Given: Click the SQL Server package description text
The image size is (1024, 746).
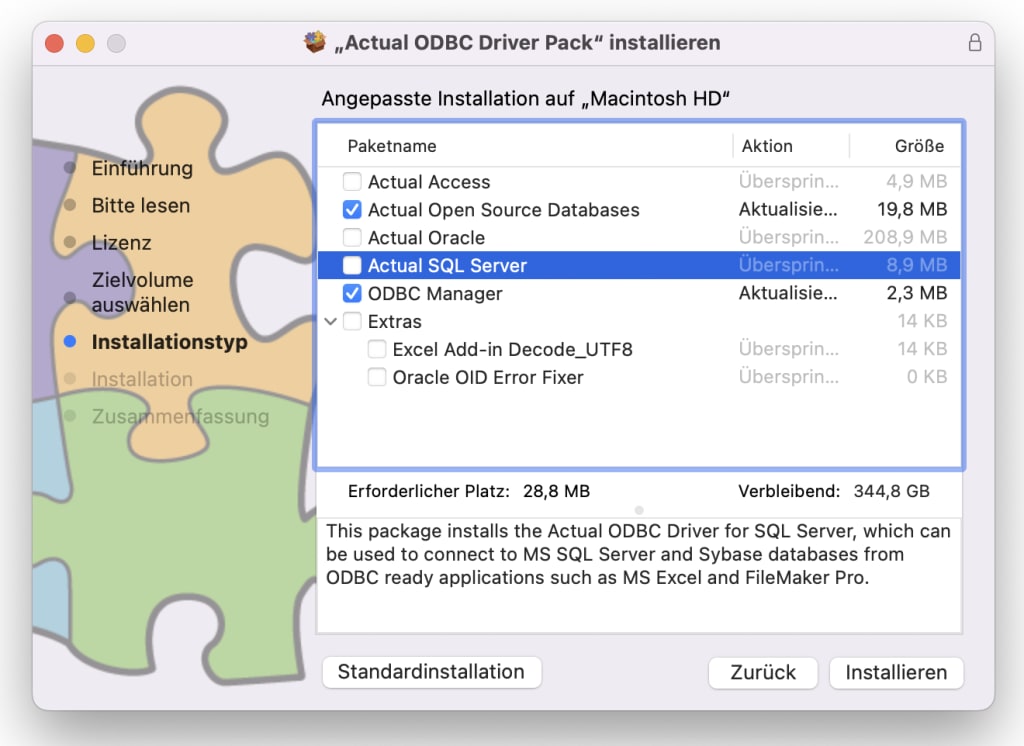Looking at the screenshot, I should [638, 554].
